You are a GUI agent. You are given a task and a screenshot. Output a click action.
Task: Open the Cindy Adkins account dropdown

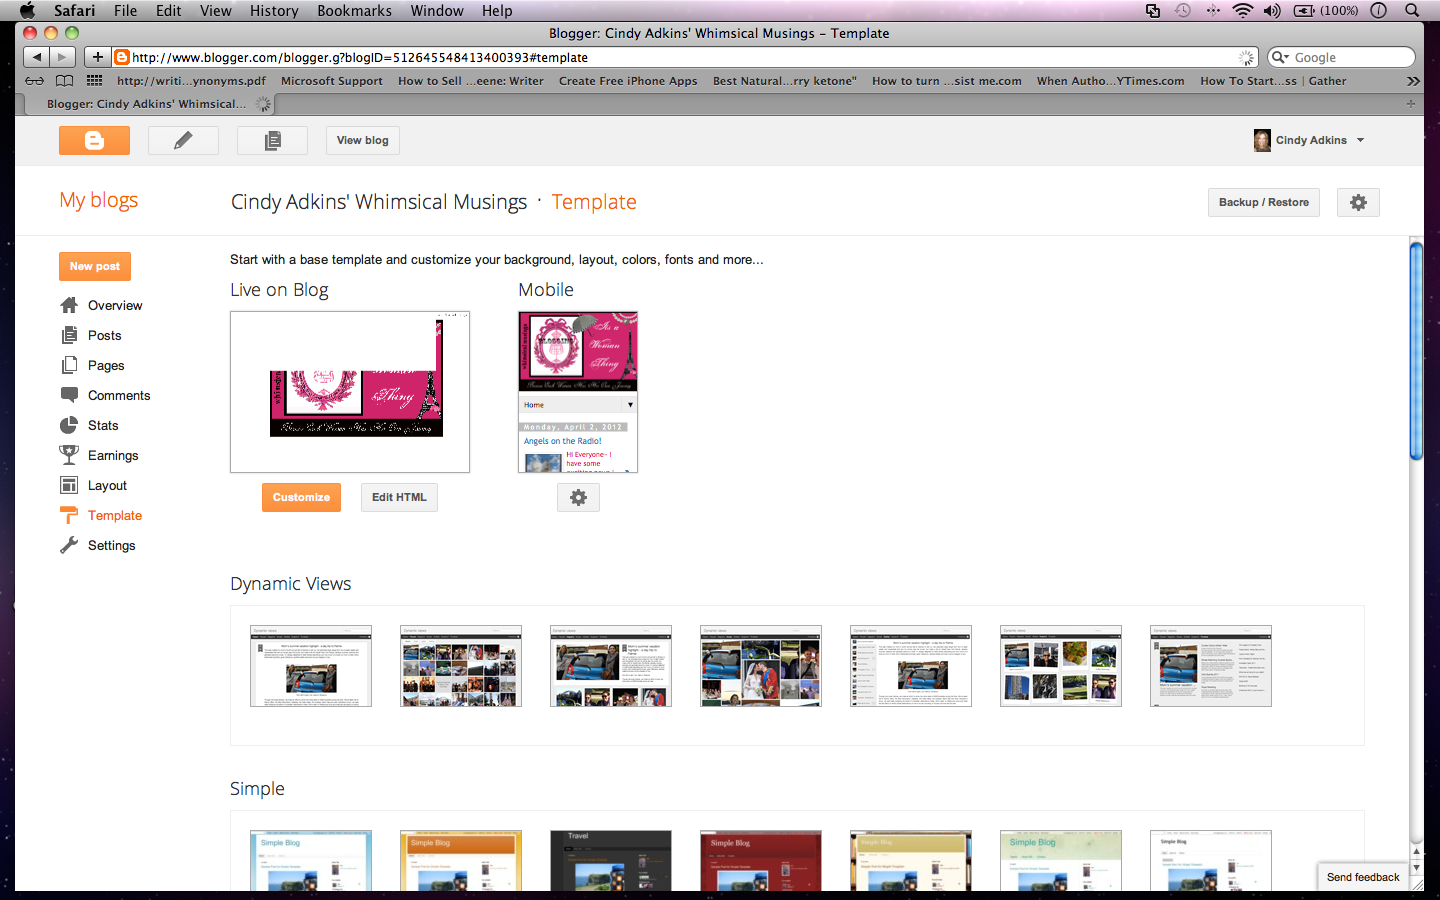tap(1309, 140)
